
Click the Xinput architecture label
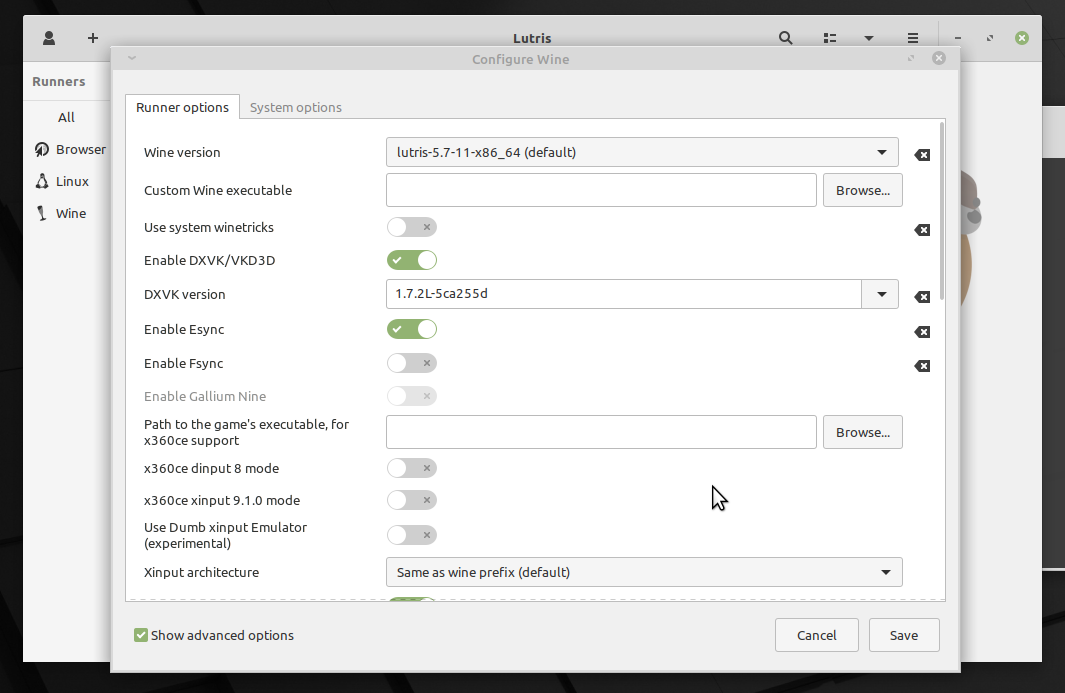(201, 572)
